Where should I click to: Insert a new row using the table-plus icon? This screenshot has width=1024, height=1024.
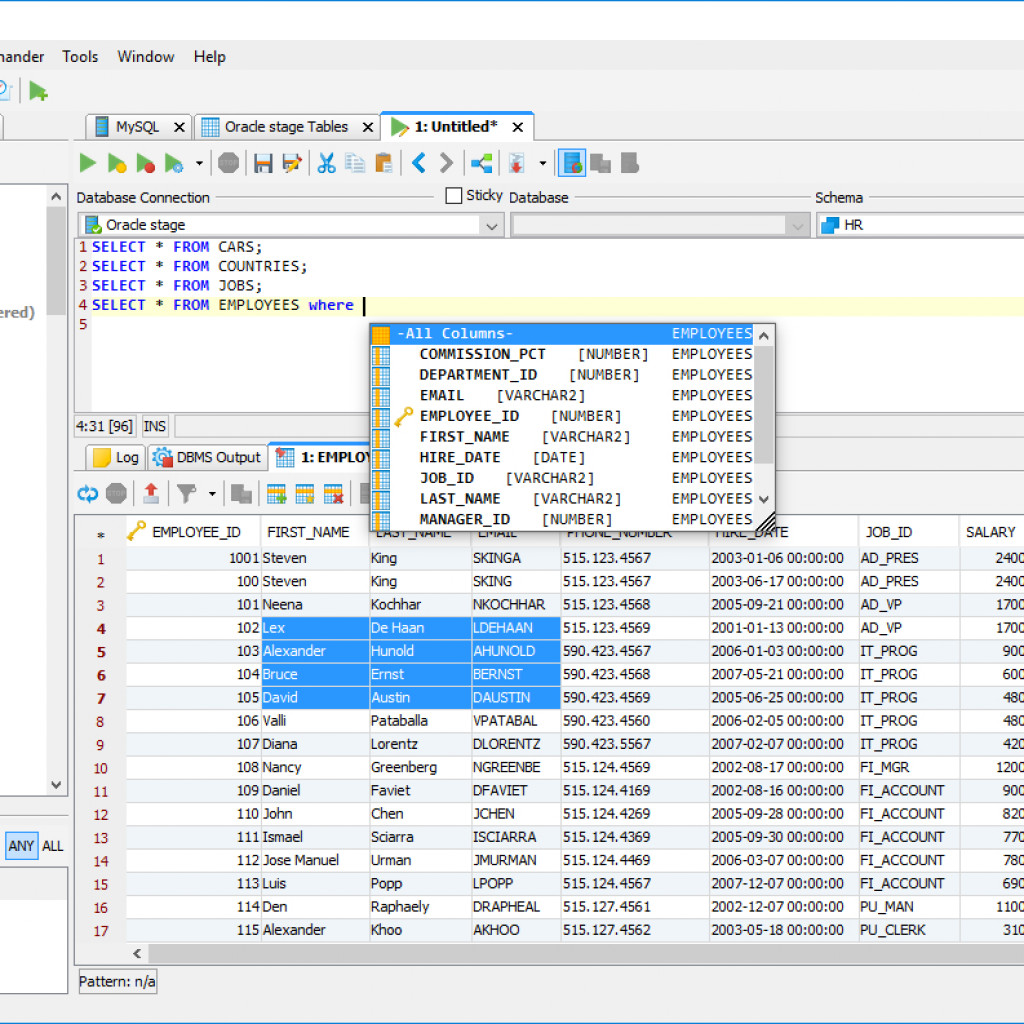(x=276, y=493)
